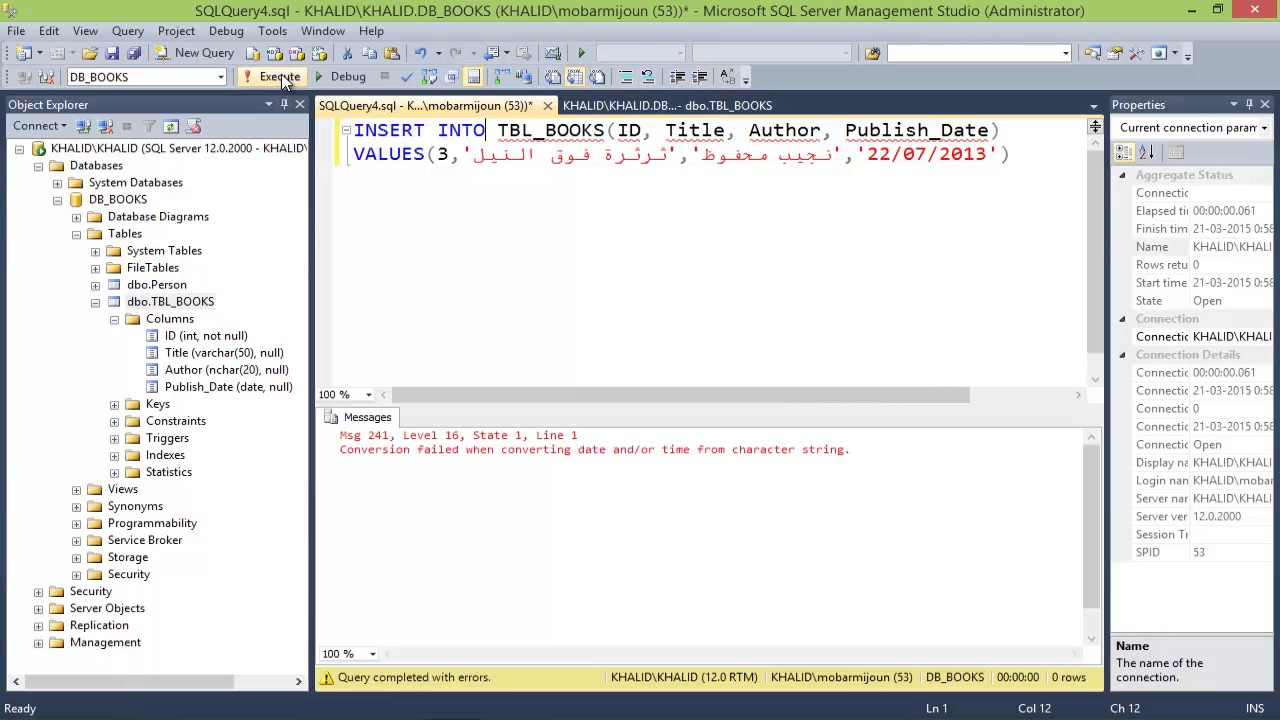Open the Connect dropdown in Object Explorer

pyautogui.click(x=41, y=126)
